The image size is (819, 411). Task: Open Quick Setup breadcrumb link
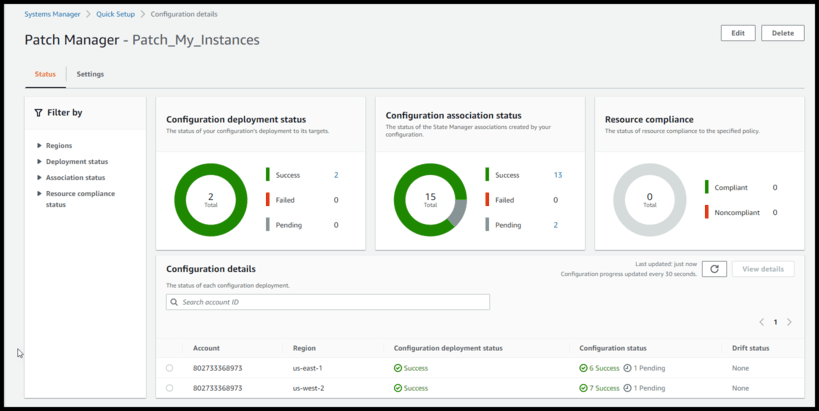click(x=115, y=14)
